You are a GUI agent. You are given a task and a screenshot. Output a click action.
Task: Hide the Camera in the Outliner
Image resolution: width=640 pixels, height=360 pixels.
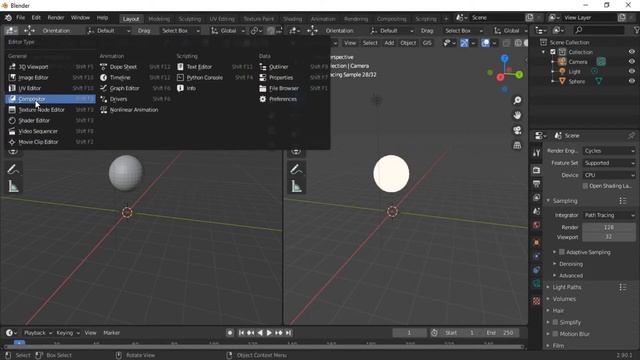[631, 62]
